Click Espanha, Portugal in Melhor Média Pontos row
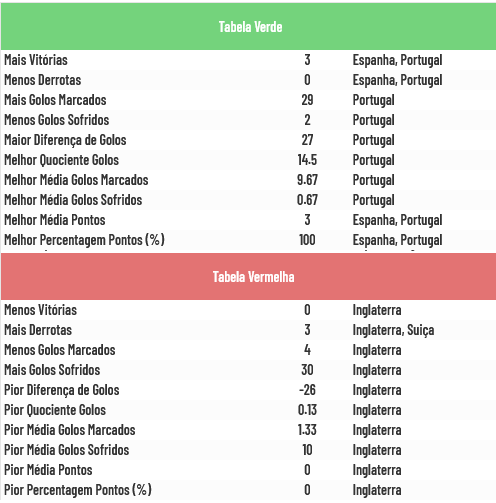The height and width of the screenshot is (503, 496). [397, 220]
